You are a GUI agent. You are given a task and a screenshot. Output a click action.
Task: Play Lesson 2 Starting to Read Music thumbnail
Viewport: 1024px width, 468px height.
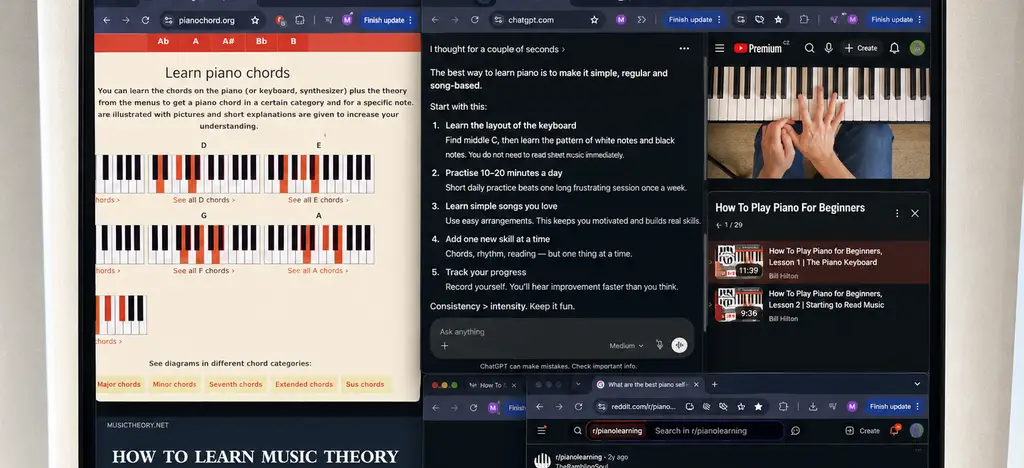point(739,305)
